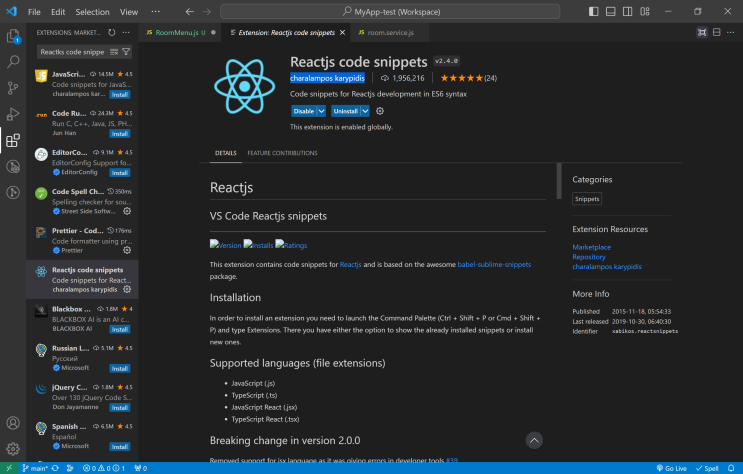Close the Reactjs code snippets extension tab
The image size is (743, 474).
point(342,32)
